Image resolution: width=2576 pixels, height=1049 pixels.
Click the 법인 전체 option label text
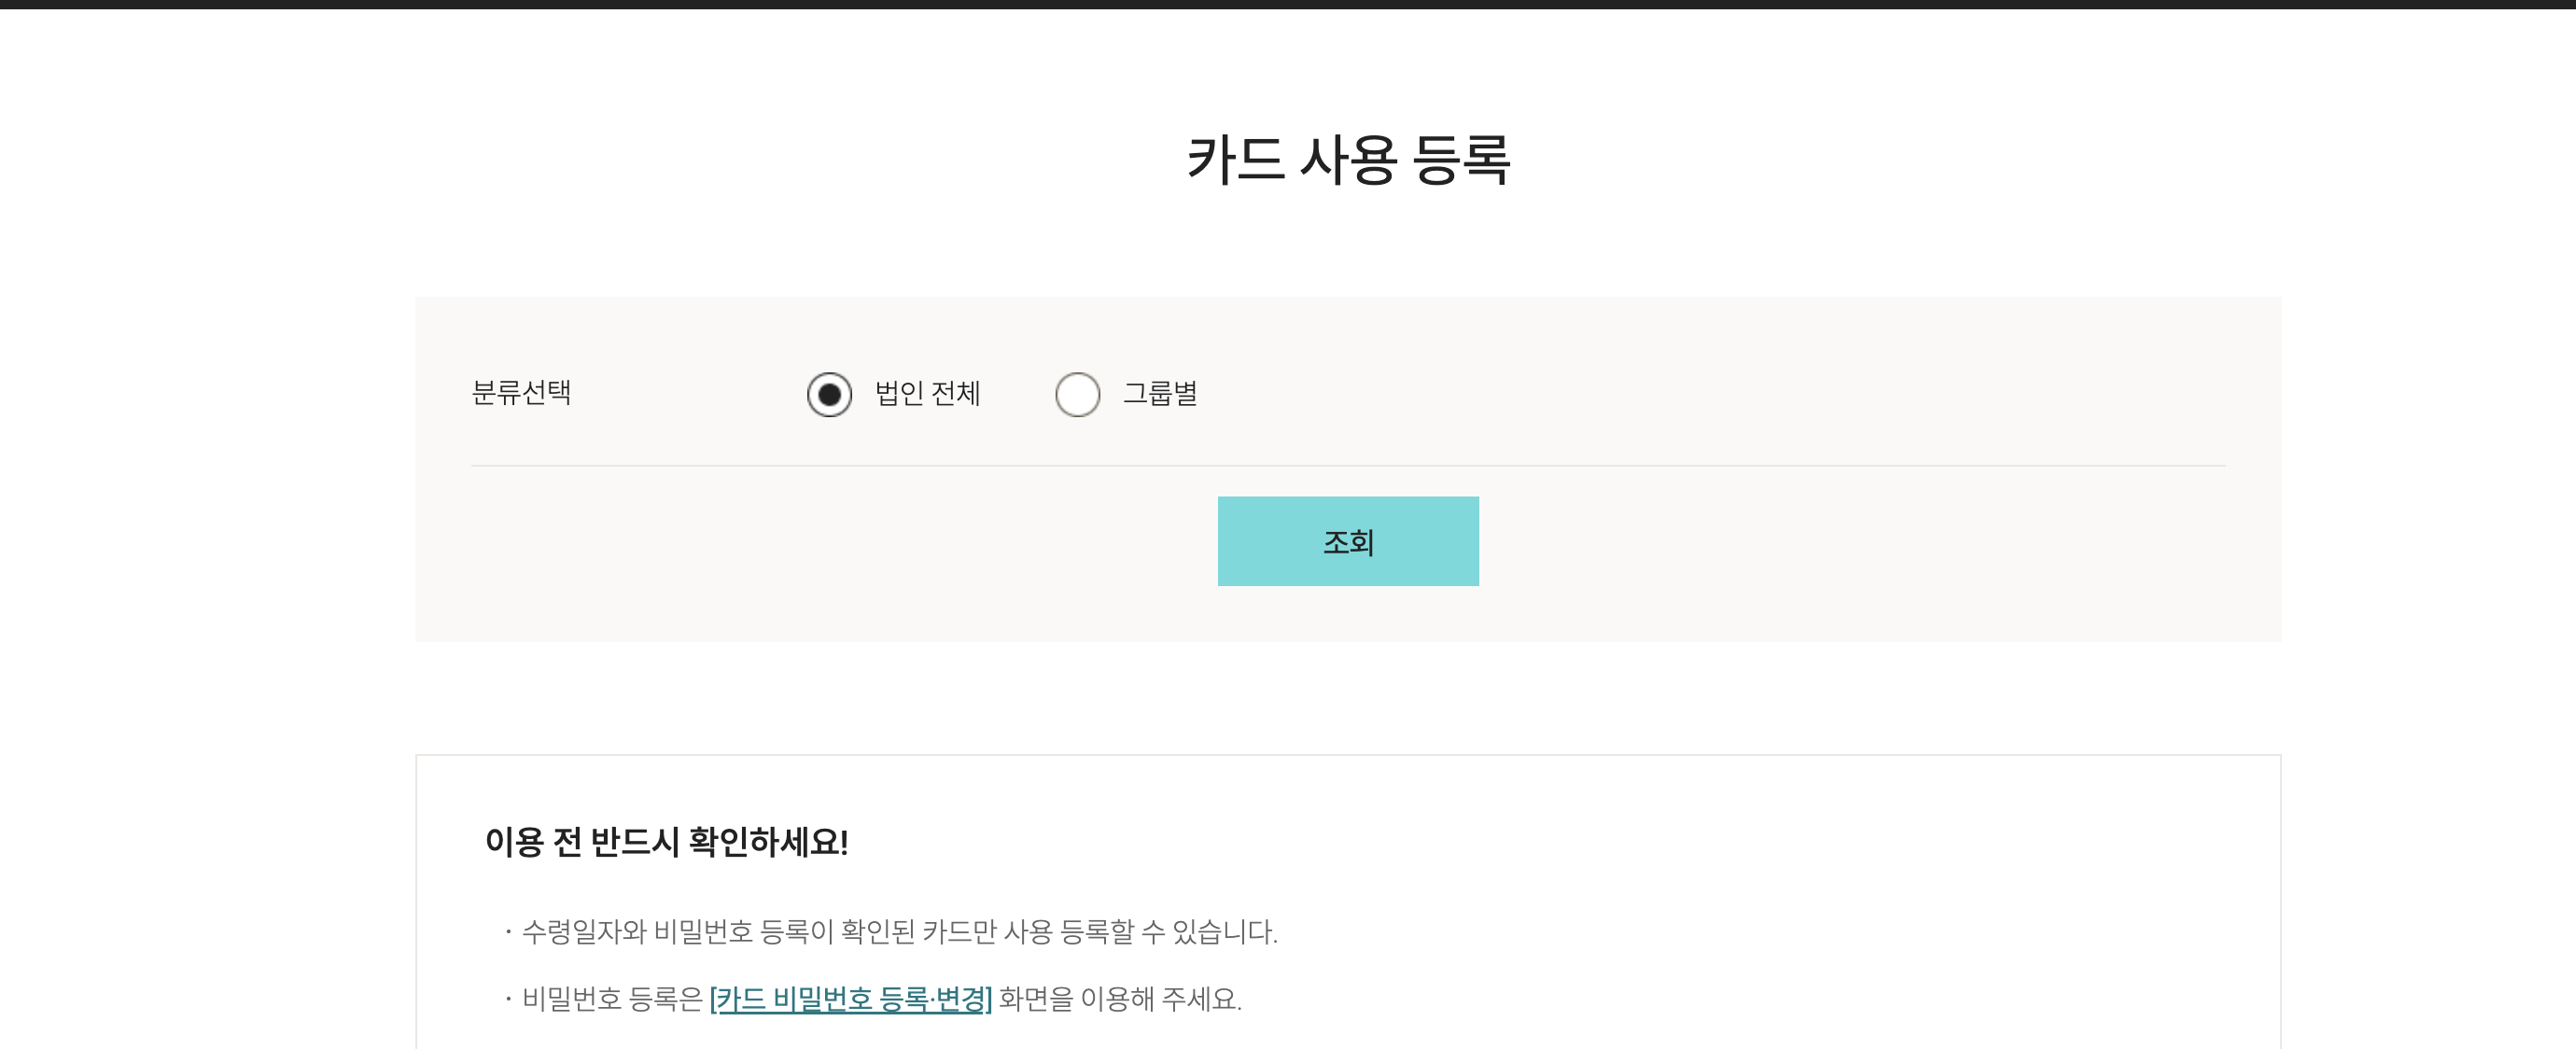(x=927, y=394)
